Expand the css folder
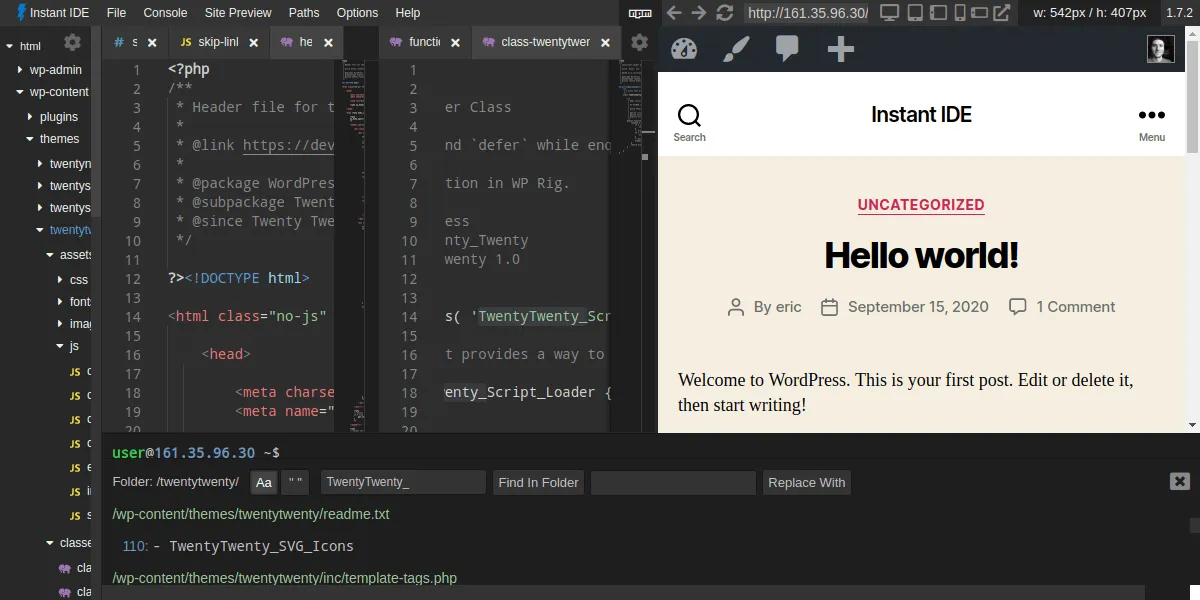Image resolution: width=1200 pixels, height=600 pixels. [60, 279]
